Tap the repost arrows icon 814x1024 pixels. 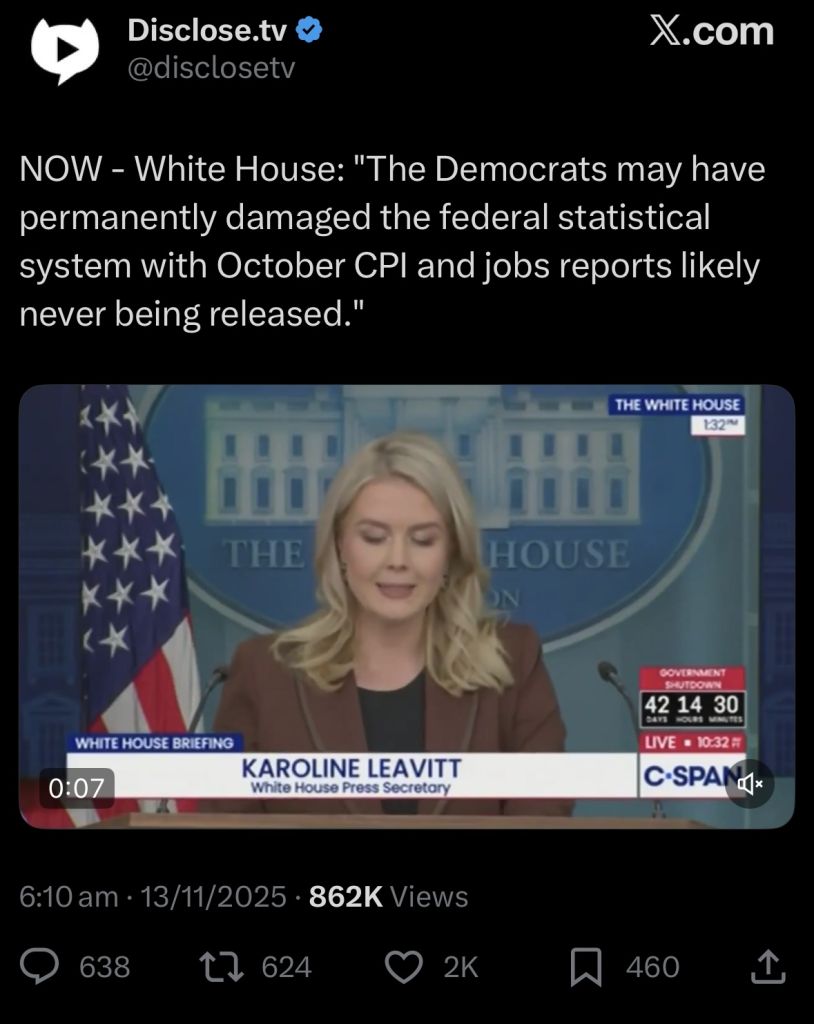[221, 967]
